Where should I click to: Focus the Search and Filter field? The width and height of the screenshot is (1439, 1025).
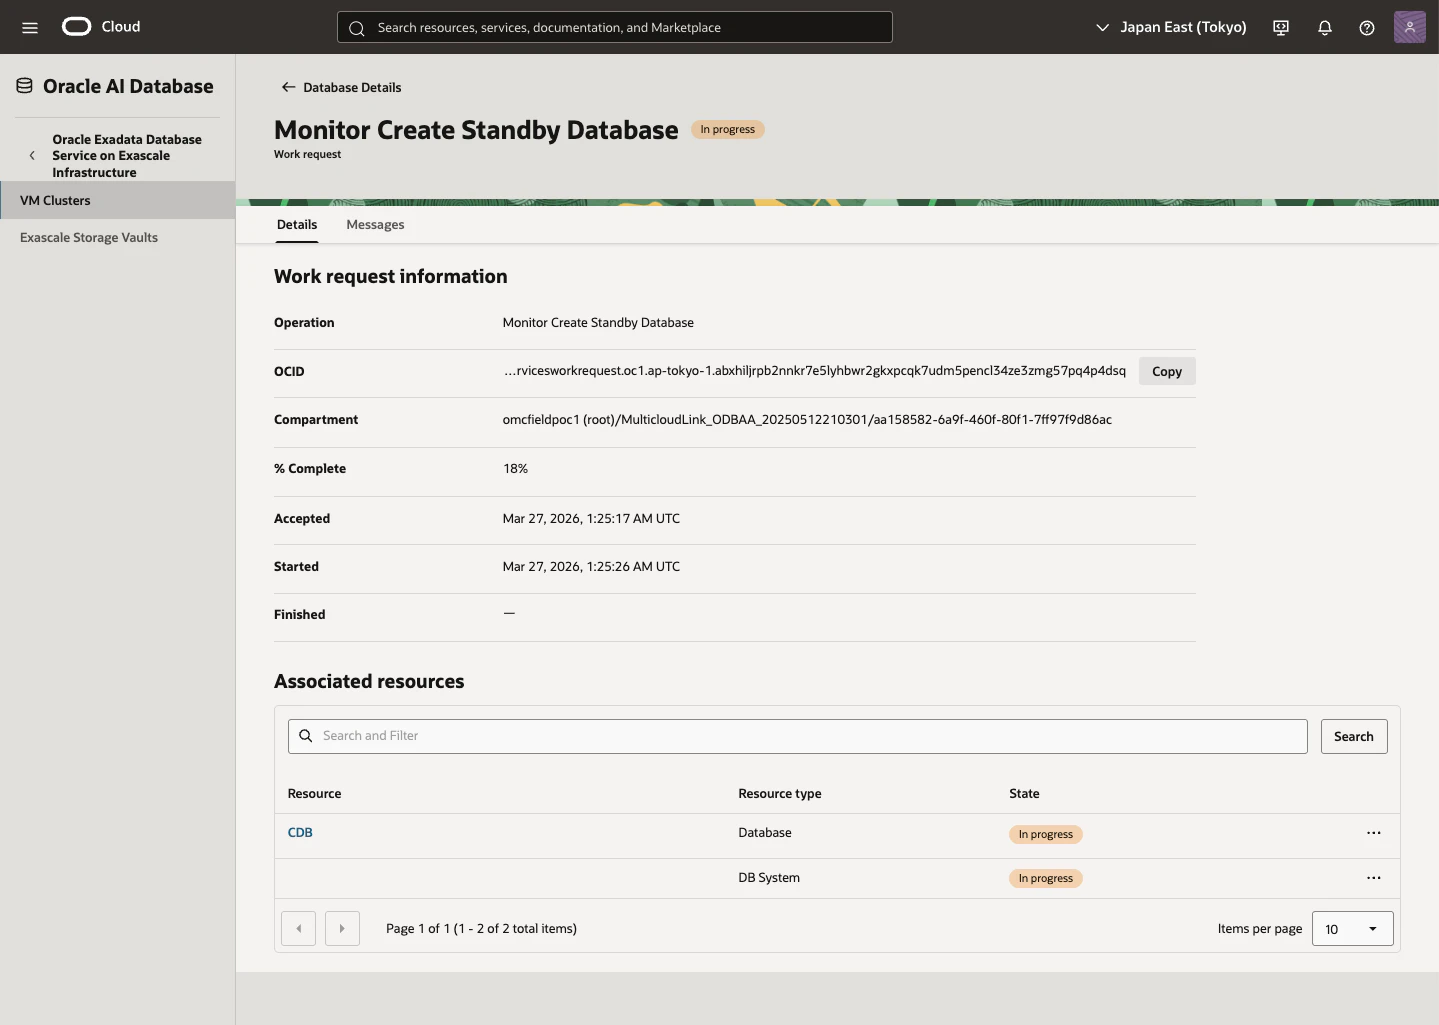click(x=798, y=736)
